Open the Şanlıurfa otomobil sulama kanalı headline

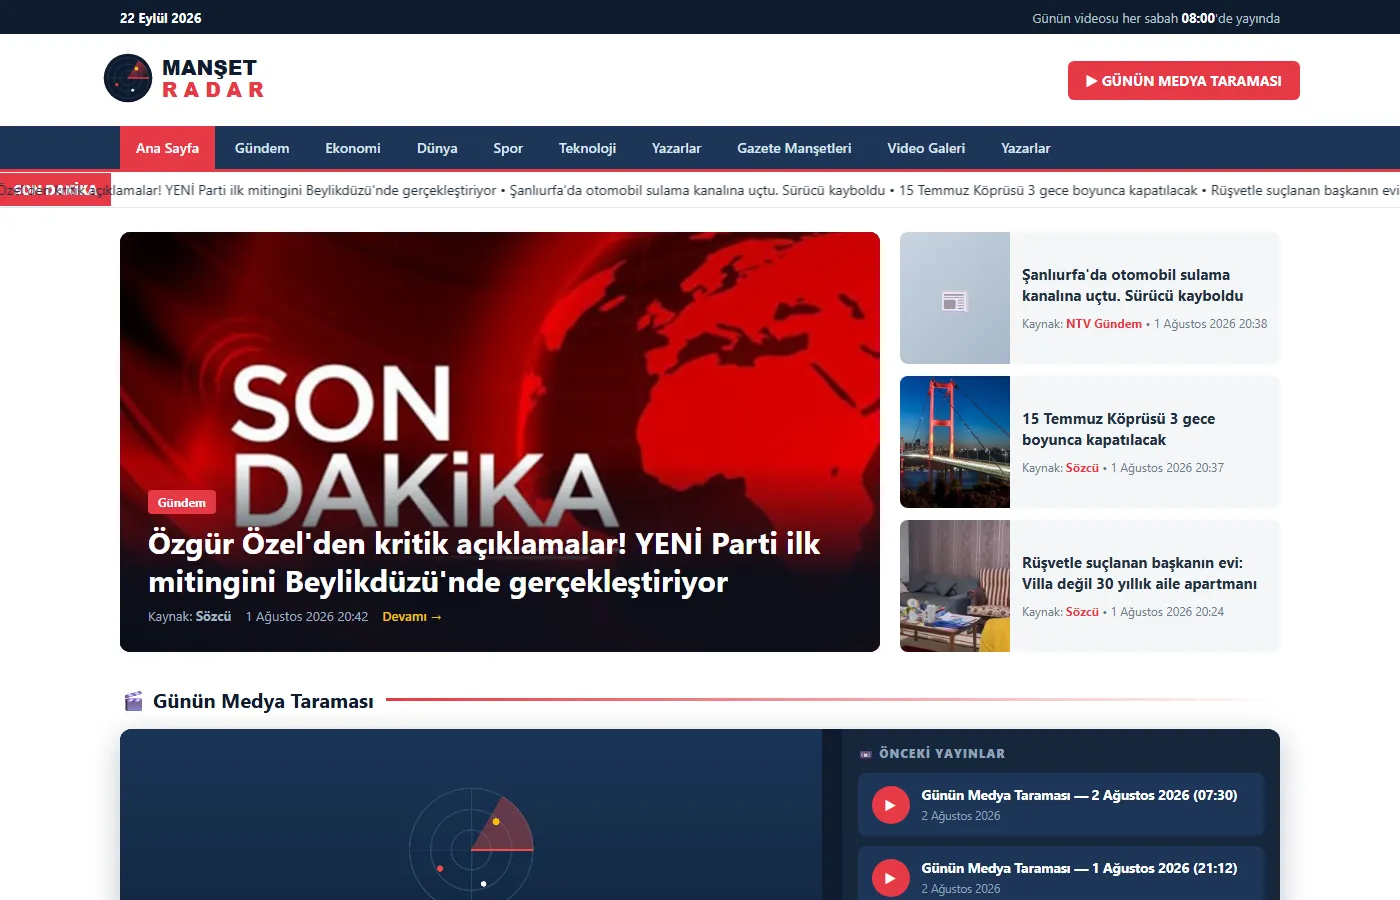point(1133,285)
